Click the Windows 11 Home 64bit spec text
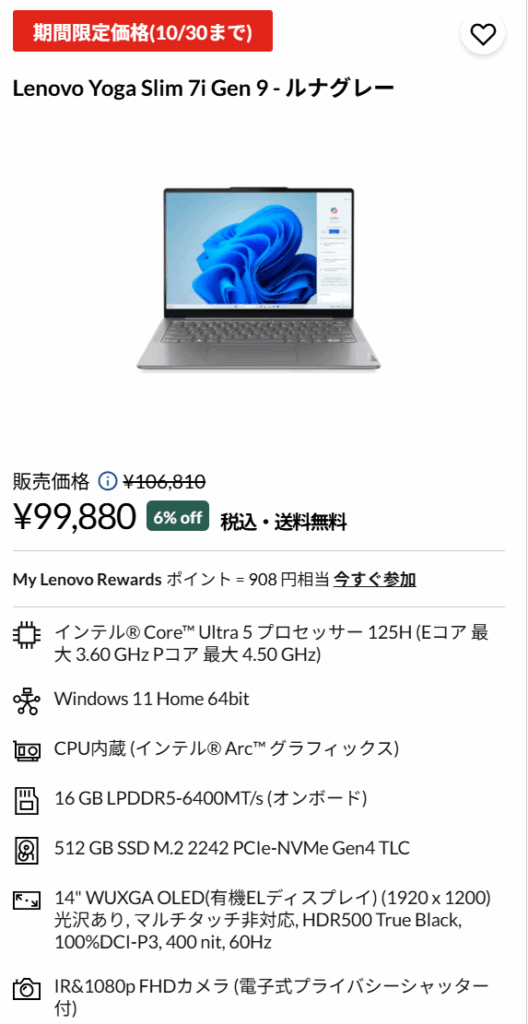Image resolution: width=528 pixels, height=1024 pixels. point(152,699)
